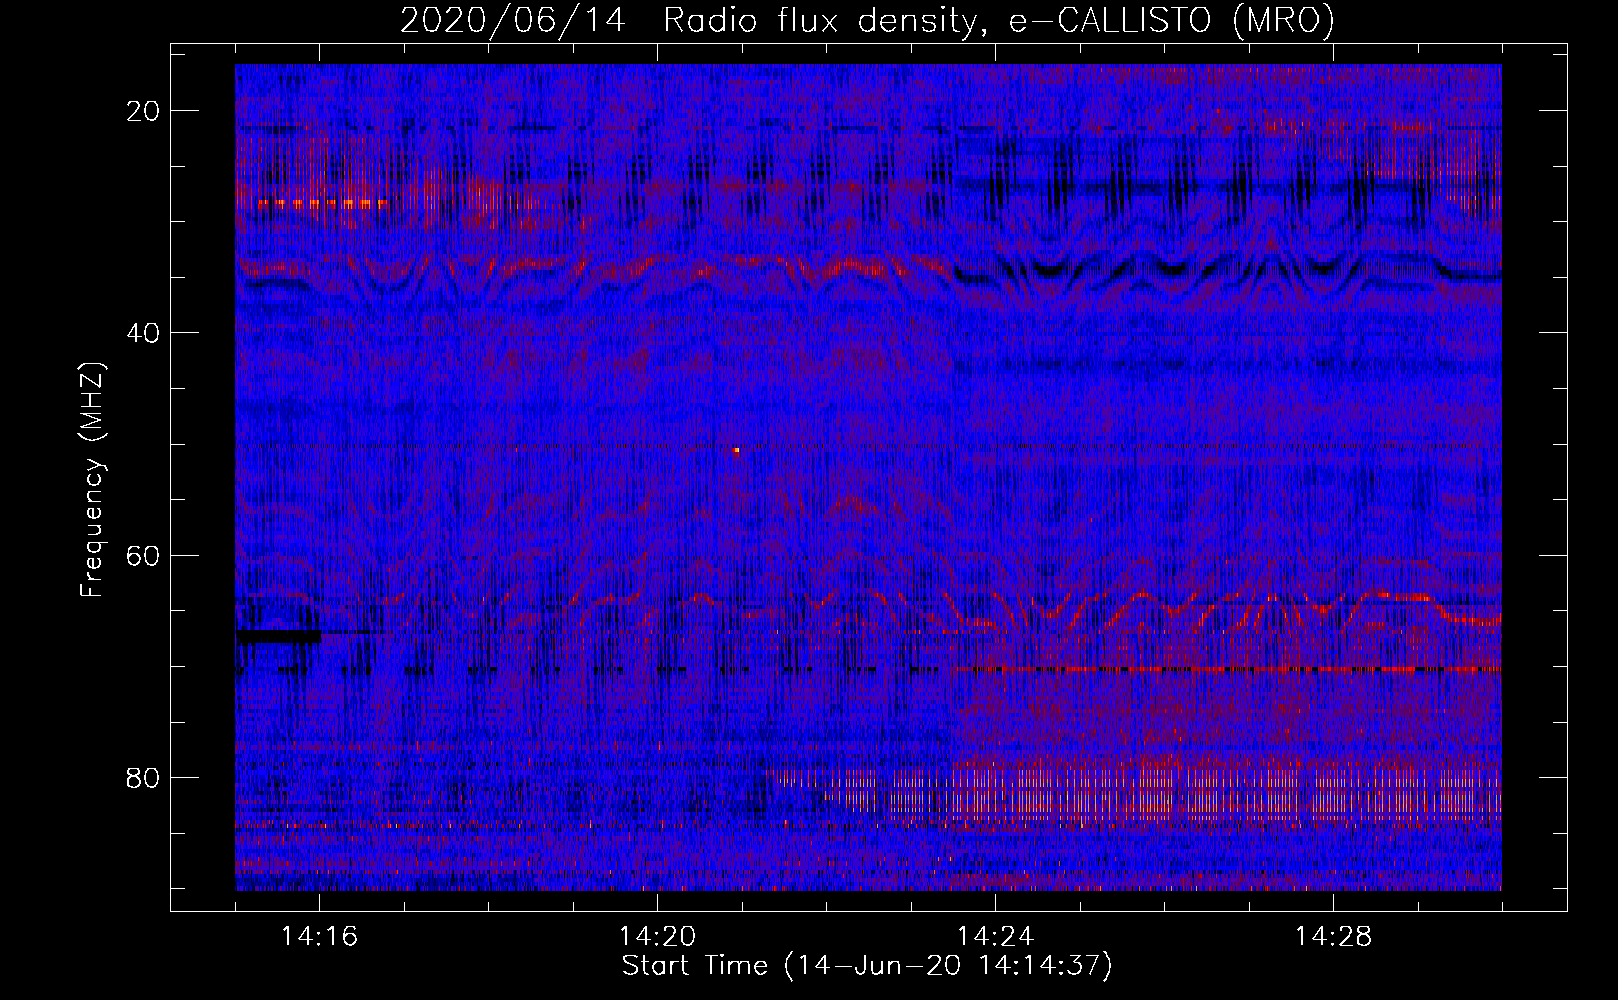Click the 14:20 time tick label
1618x1000 pixels.
click(657, 937)
